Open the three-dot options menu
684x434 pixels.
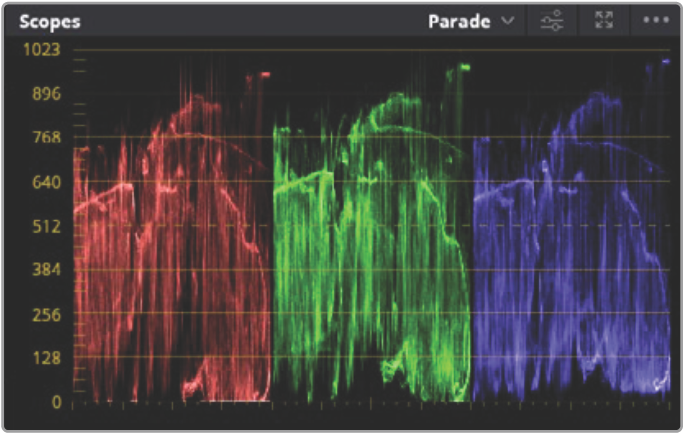655,21
